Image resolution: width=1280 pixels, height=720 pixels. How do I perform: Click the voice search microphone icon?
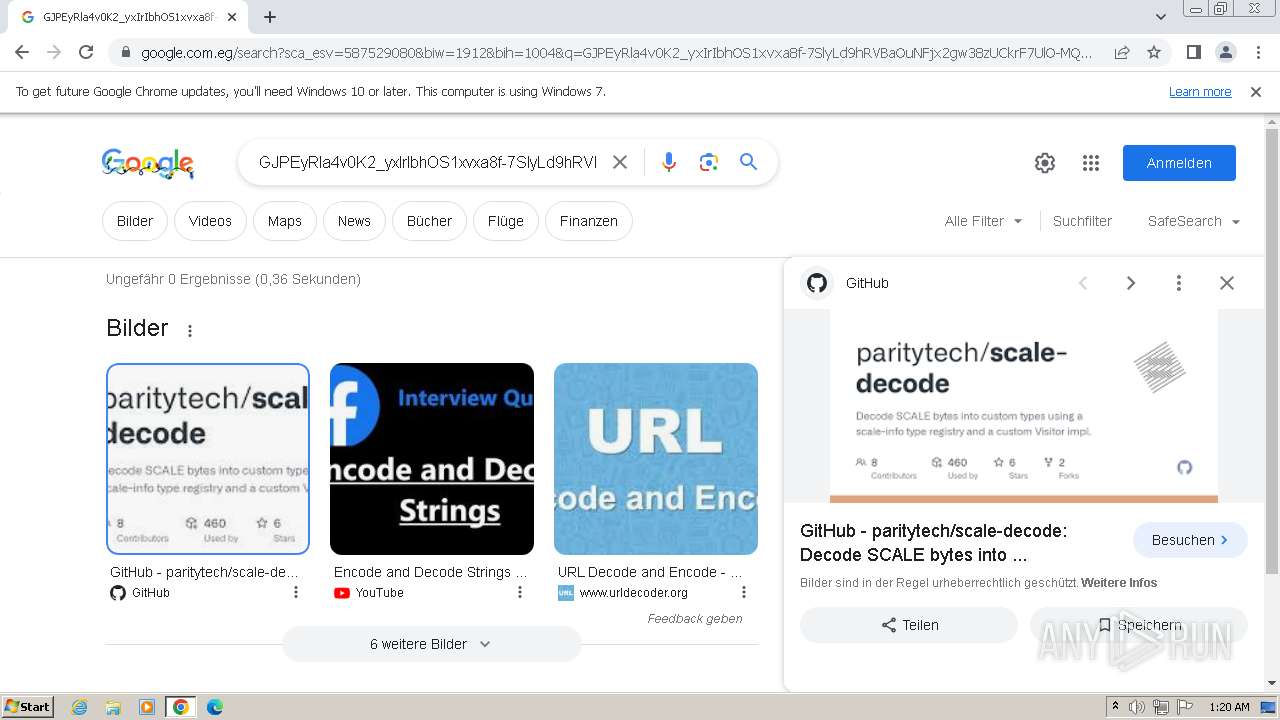coord(669,162)
